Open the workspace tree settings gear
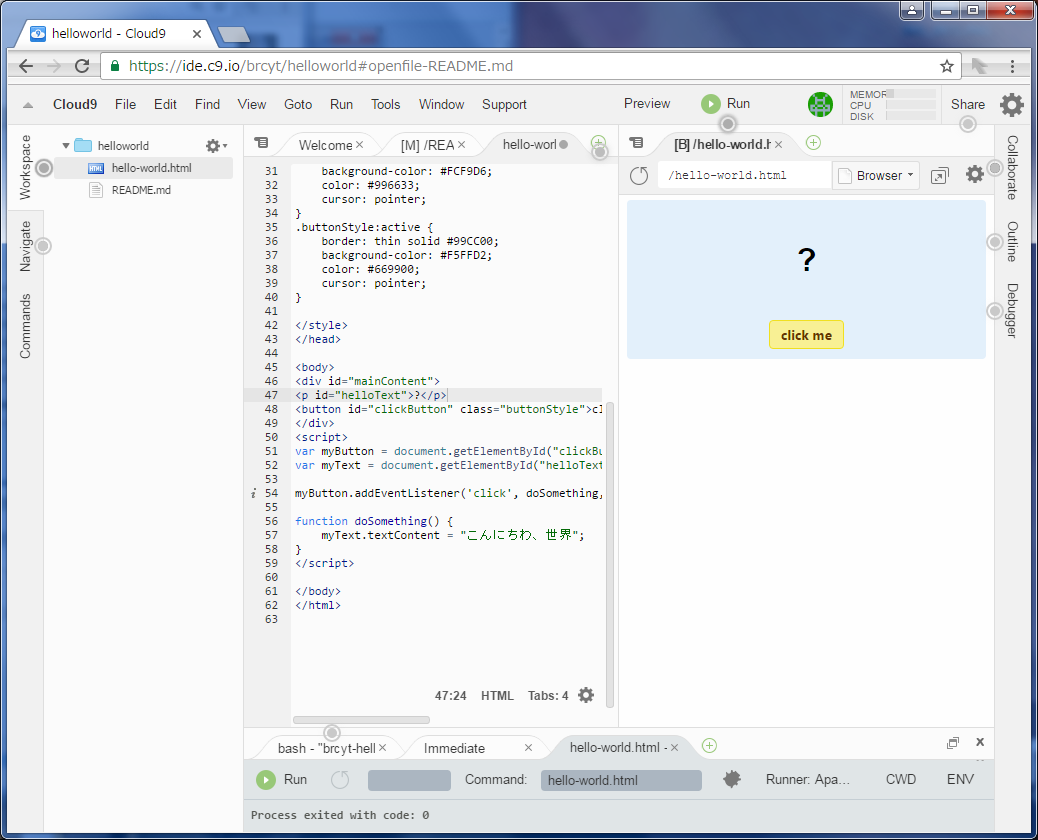The height and width of the screenshot is (840, 1038). coord(216,146)
